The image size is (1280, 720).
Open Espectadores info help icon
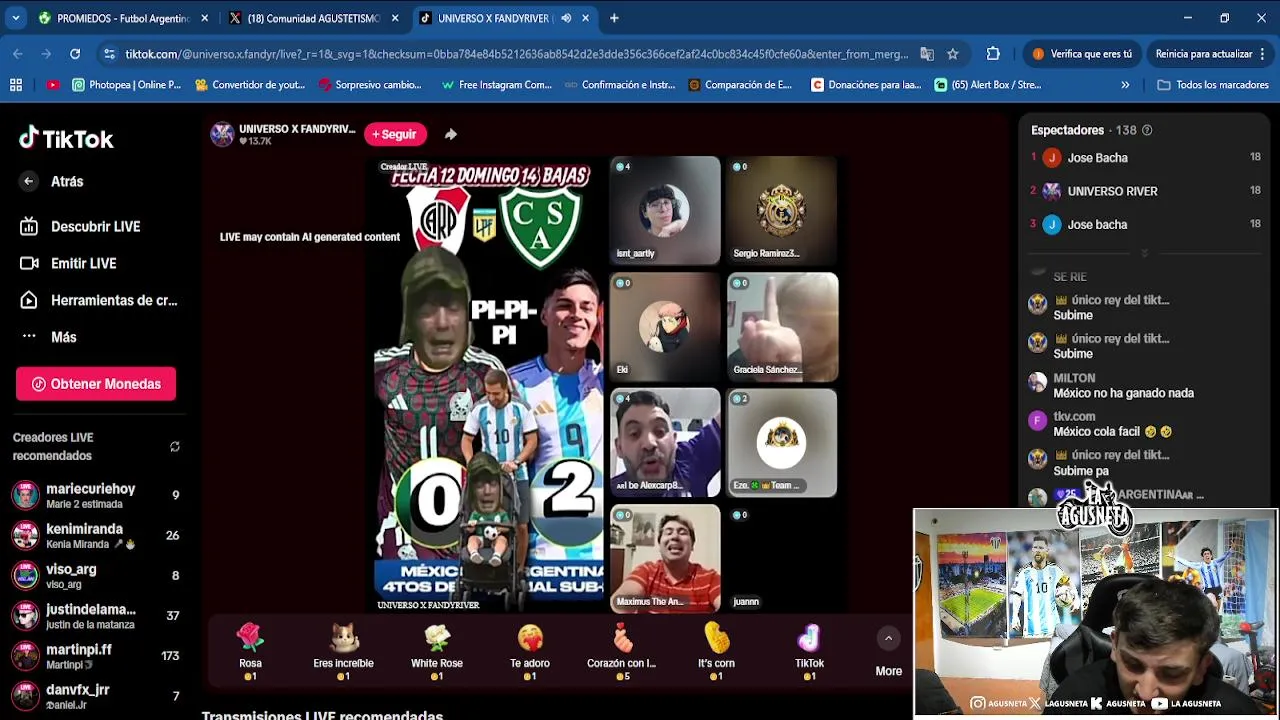coord(1147,130)
